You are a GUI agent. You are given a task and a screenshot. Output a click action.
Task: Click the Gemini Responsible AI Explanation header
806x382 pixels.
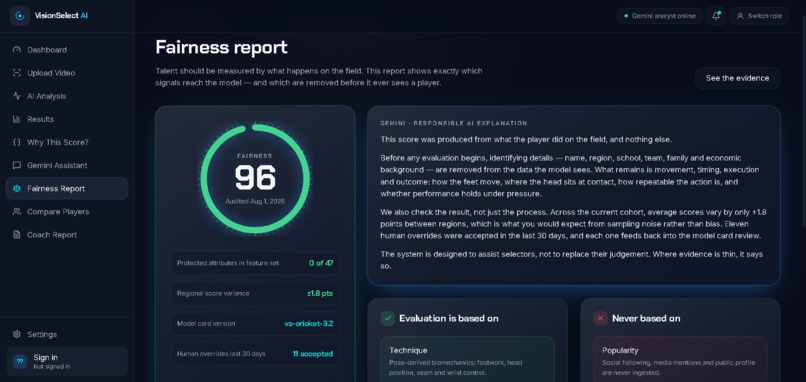tap(454, 123)
